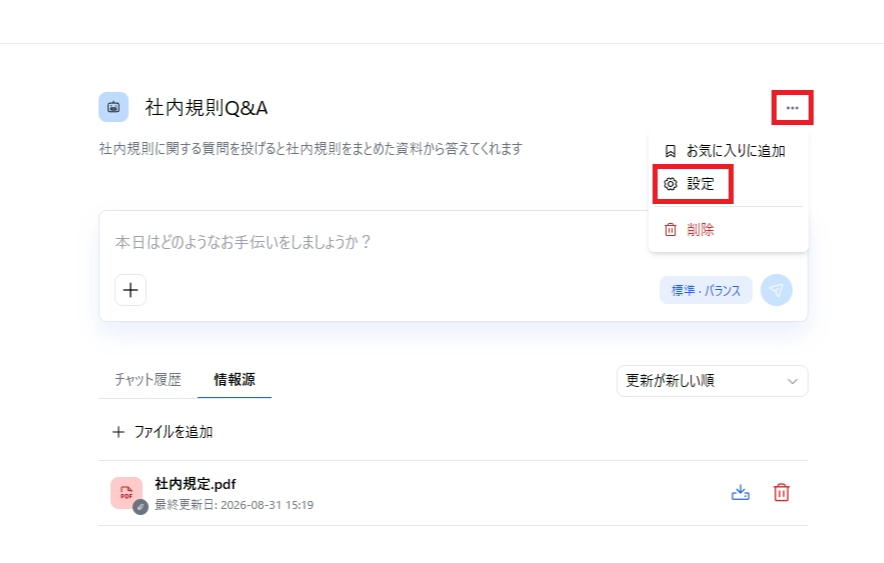Screen dimensions: 884x563
Task: Select the 情報源 tab
Action: (235, 380)
